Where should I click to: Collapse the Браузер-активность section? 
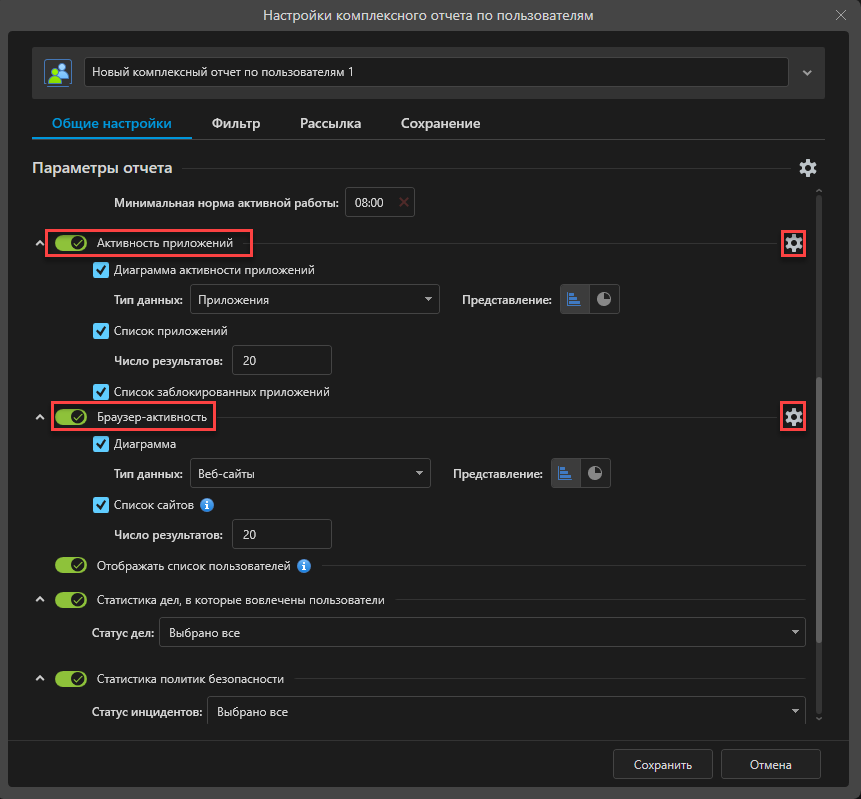[39, 417]
